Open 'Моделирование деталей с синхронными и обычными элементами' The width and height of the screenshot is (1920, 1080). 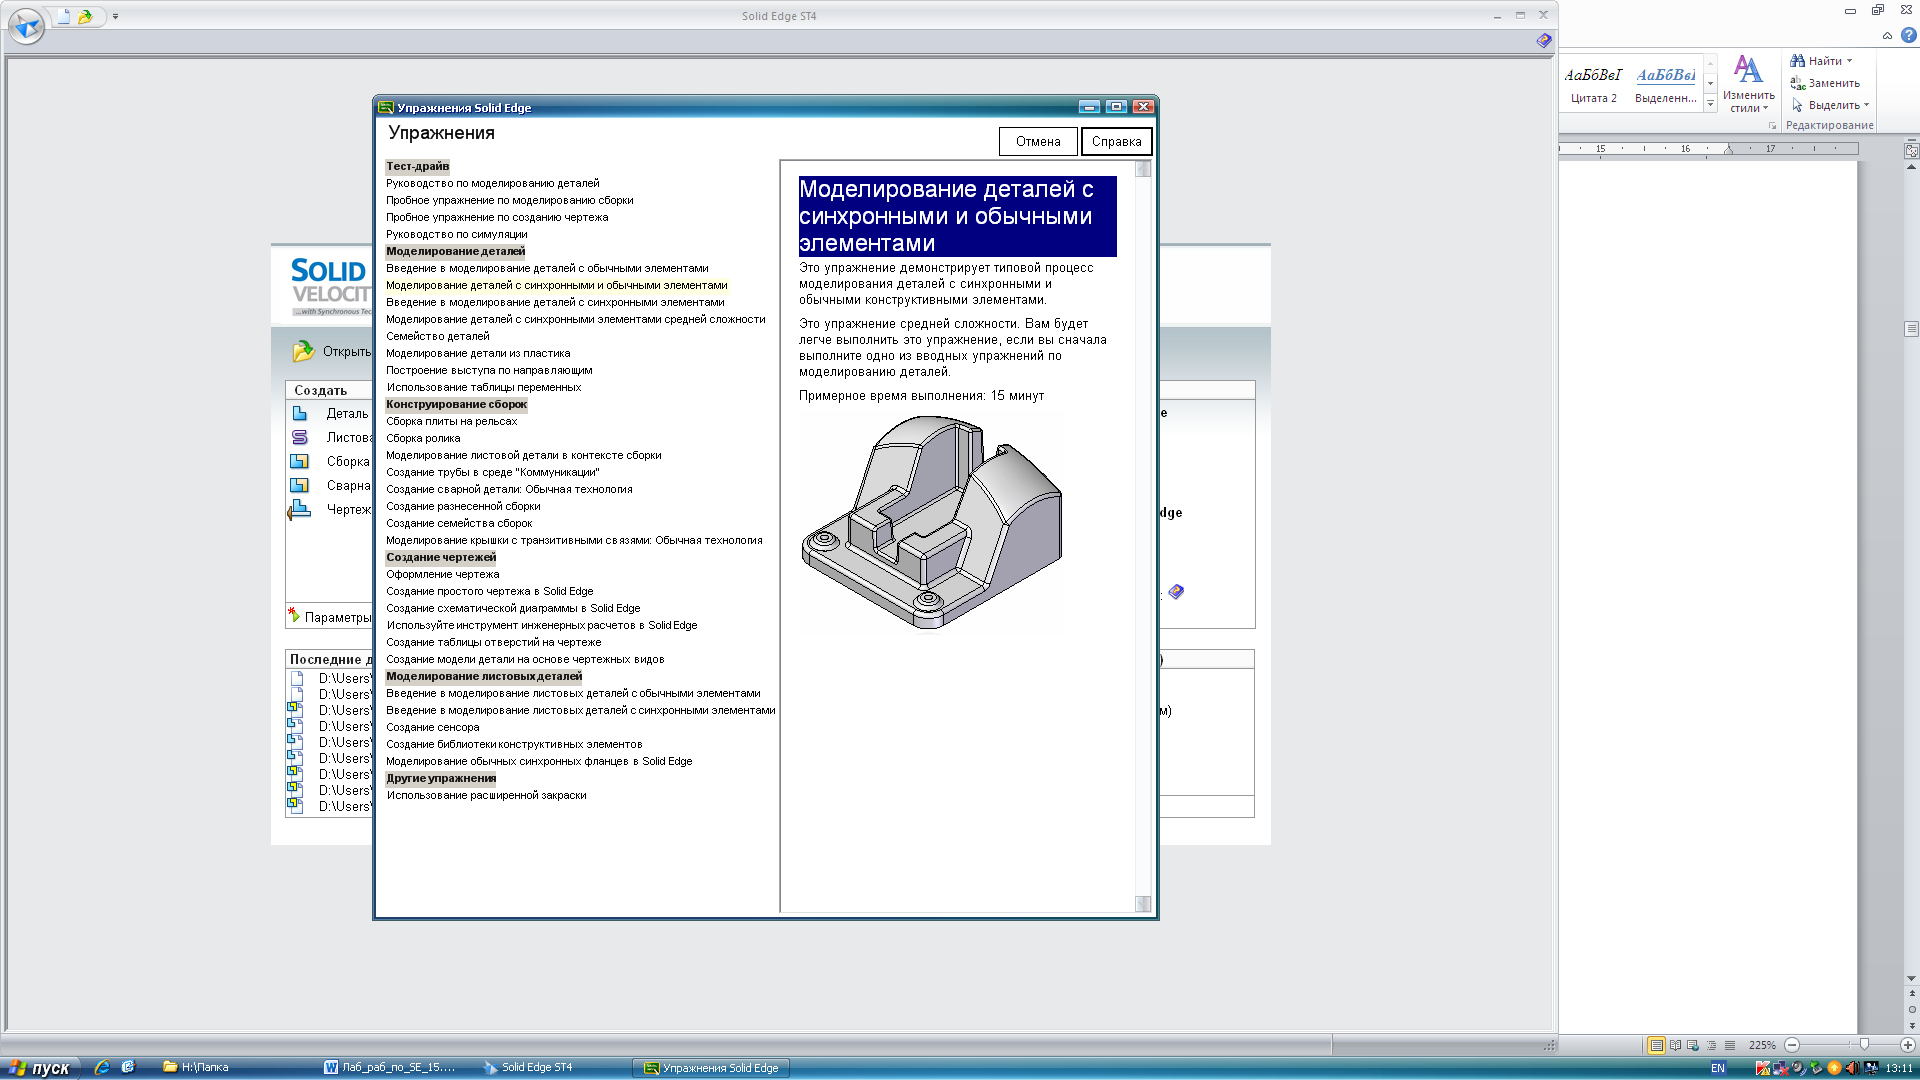557,285
